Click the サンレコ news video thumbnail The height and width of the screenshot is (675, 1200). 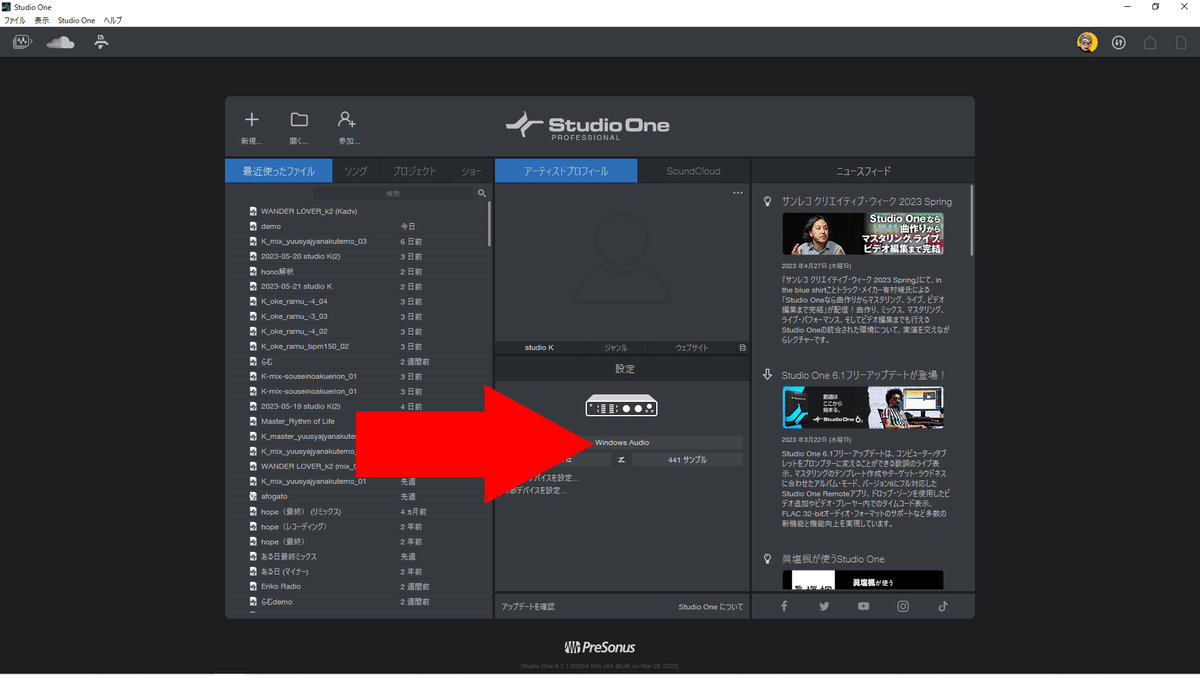point(863,234)
